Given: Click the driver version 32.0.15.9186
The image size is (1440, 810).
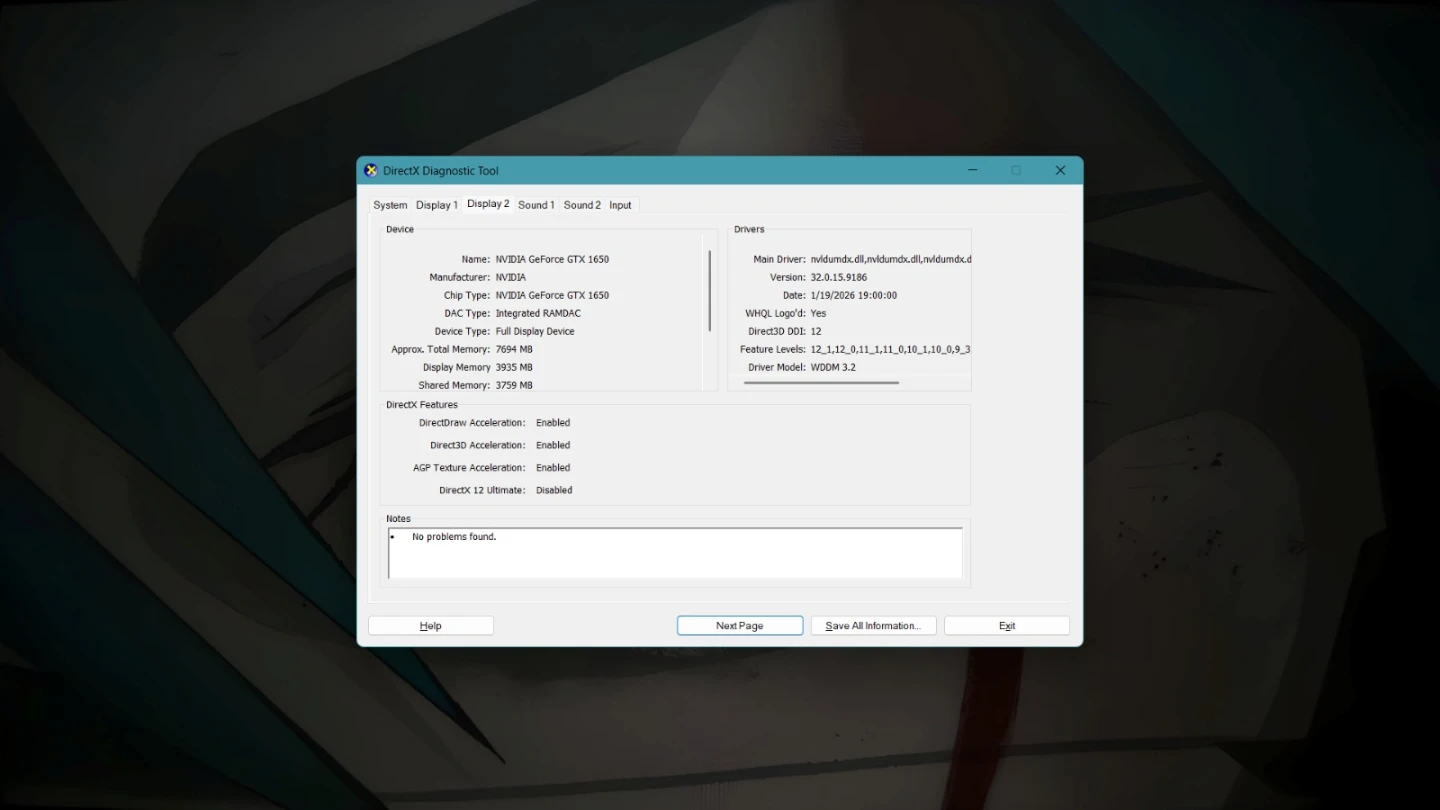Looking at the screenshot, I should [839, 277].
